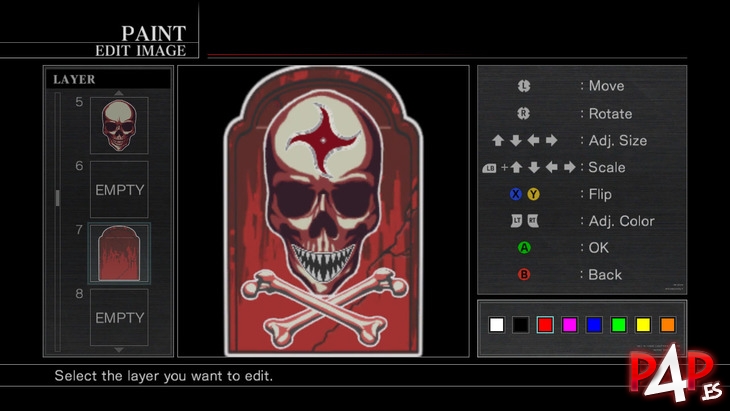The height and width of the screenshot is (411, 730).
Task: Select the layer 5 skull thumbnail
Action: point(119,126)
